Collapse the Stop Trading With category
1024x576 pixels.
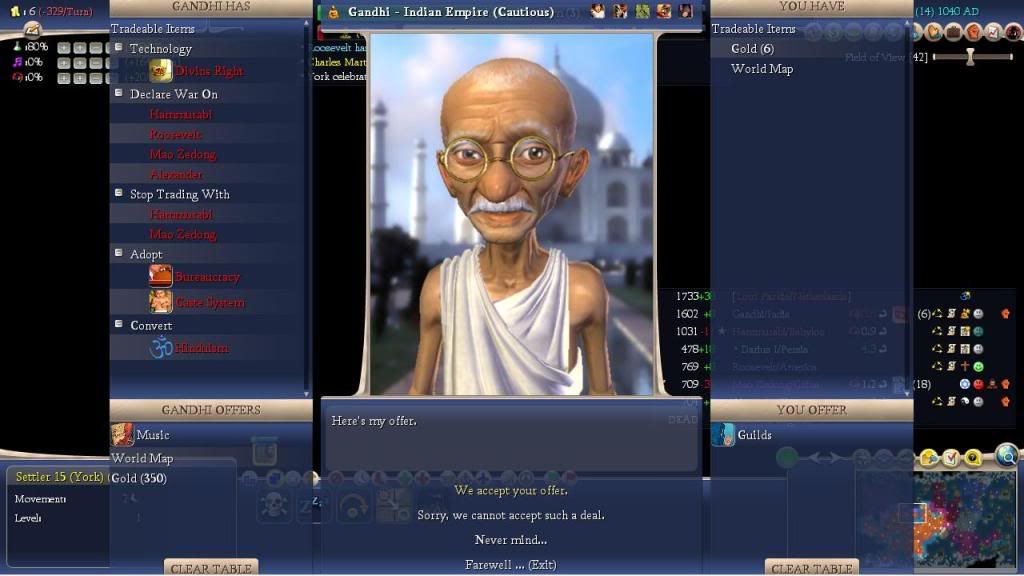[x=119, y=193]
